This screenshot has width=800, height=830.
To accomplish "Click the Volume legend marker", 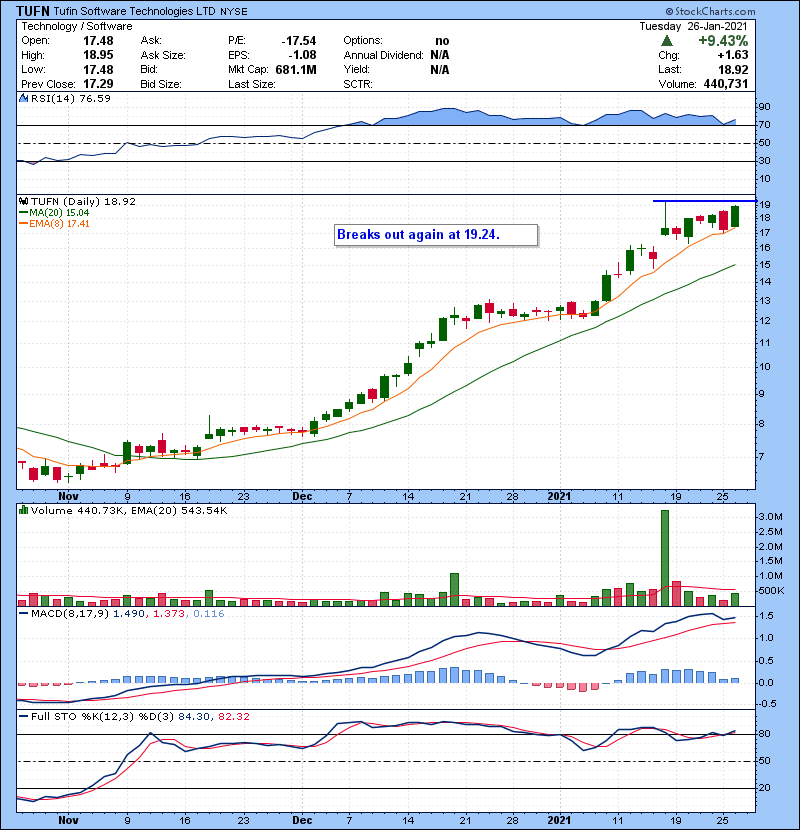I will (24, 510).
